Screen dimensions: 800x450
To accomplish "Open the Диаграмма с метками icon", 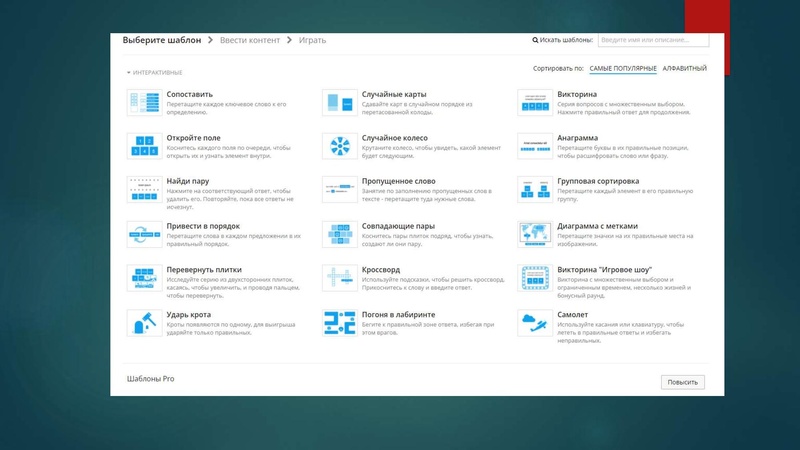I will click(533, 233).
